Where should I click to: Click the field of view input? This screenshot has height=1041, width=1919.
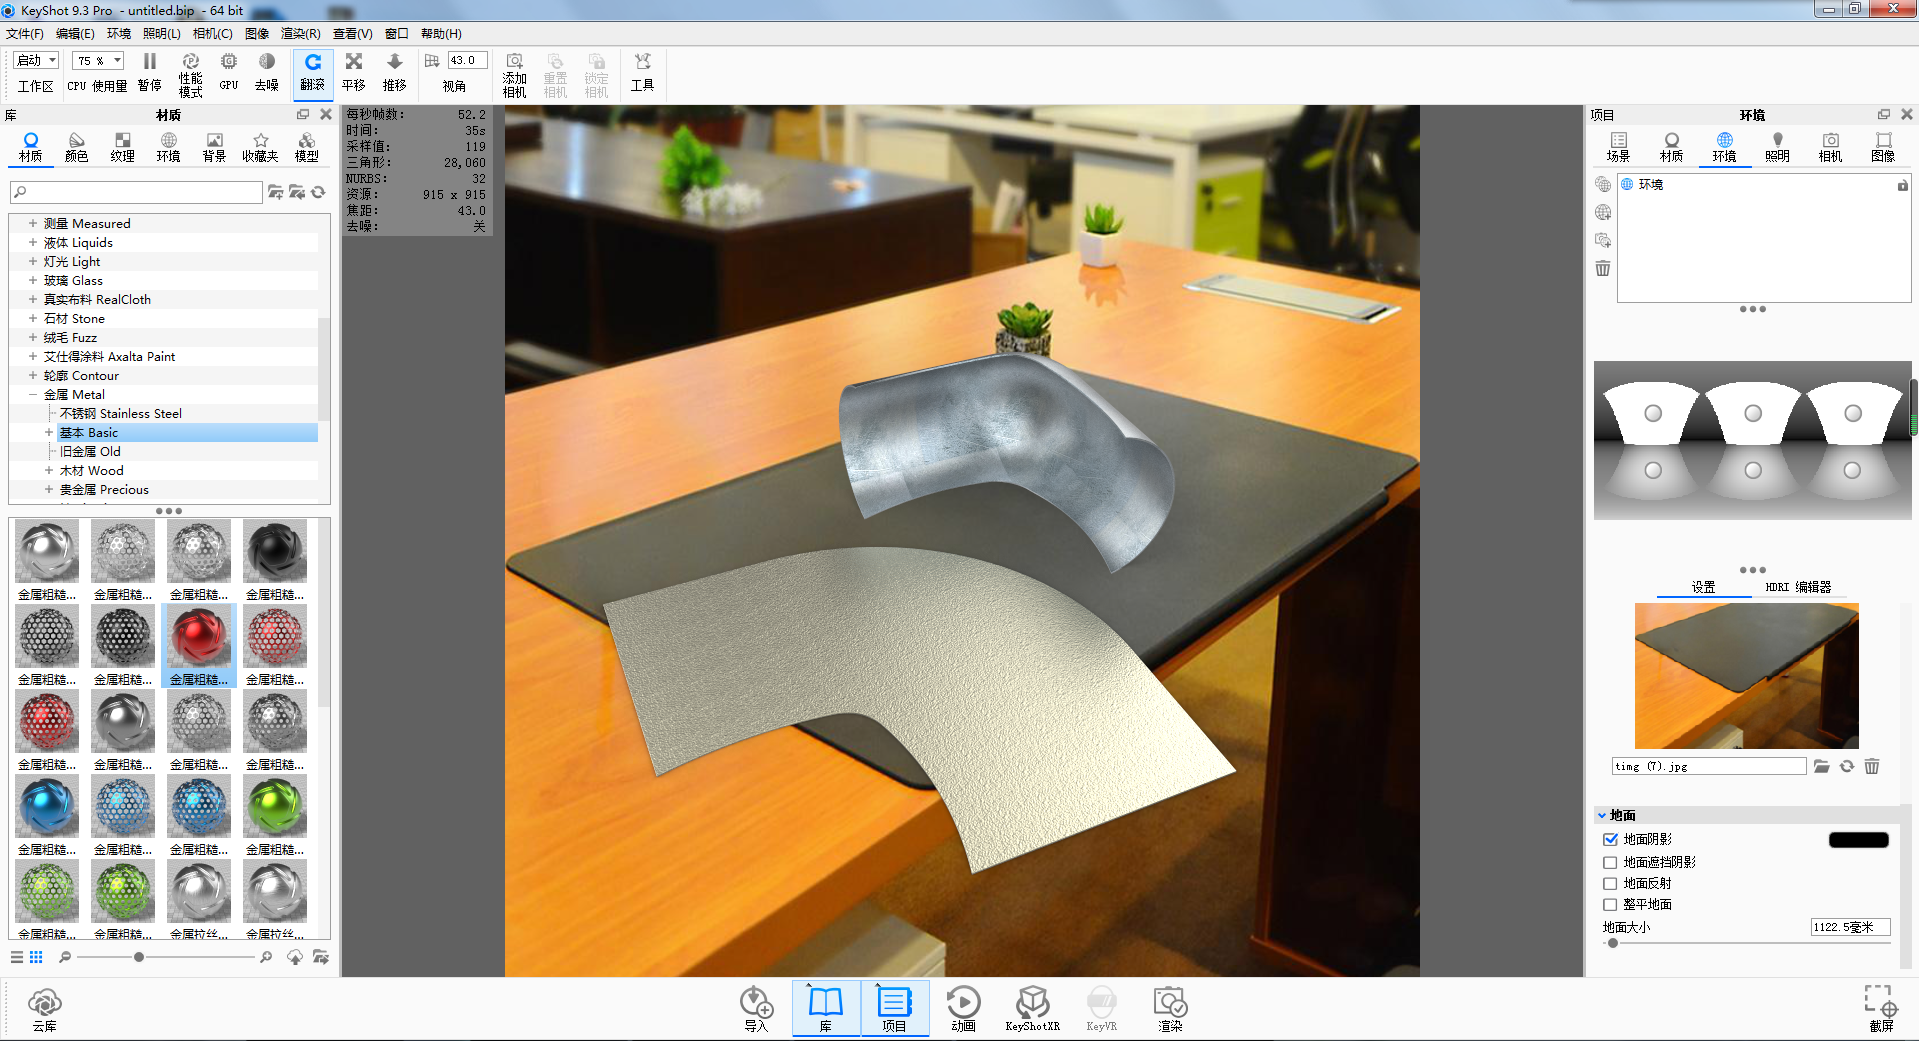coord(467,61)
